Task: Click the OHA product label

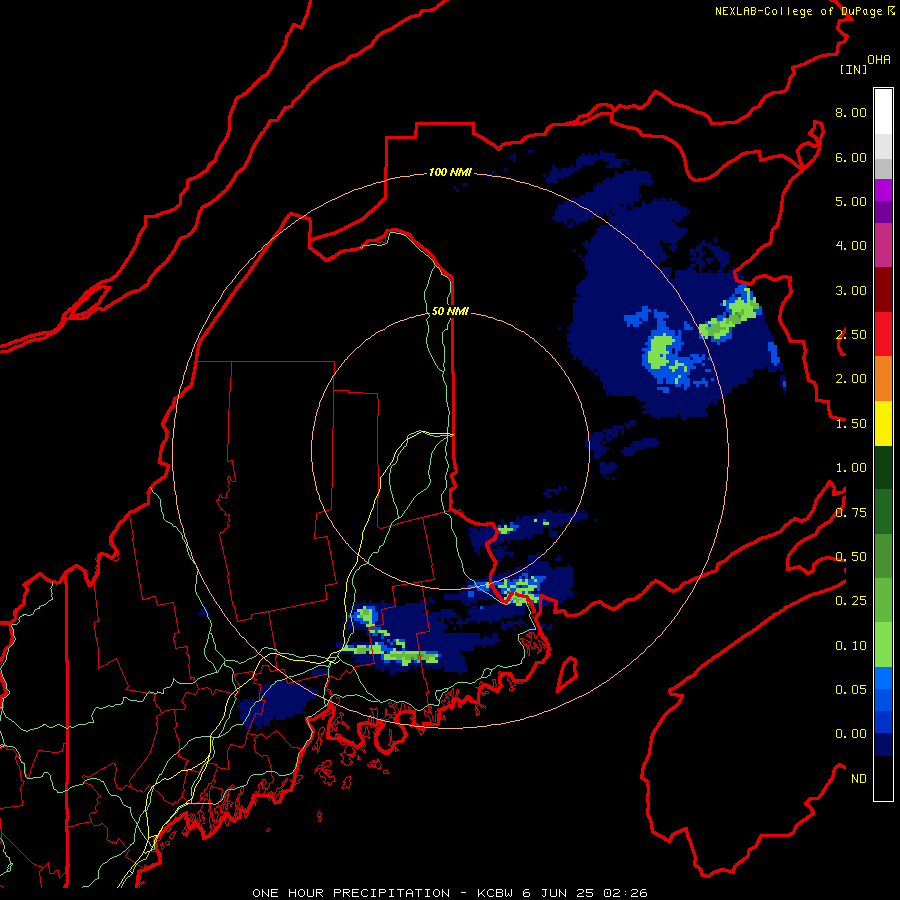Action: (879, 60)
